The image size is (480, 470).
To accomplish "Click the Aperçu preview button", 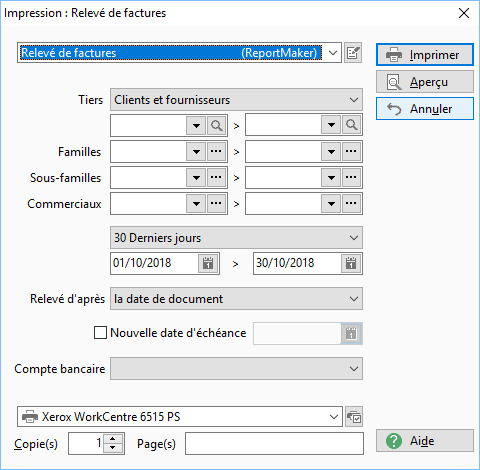I will point(425,82).
